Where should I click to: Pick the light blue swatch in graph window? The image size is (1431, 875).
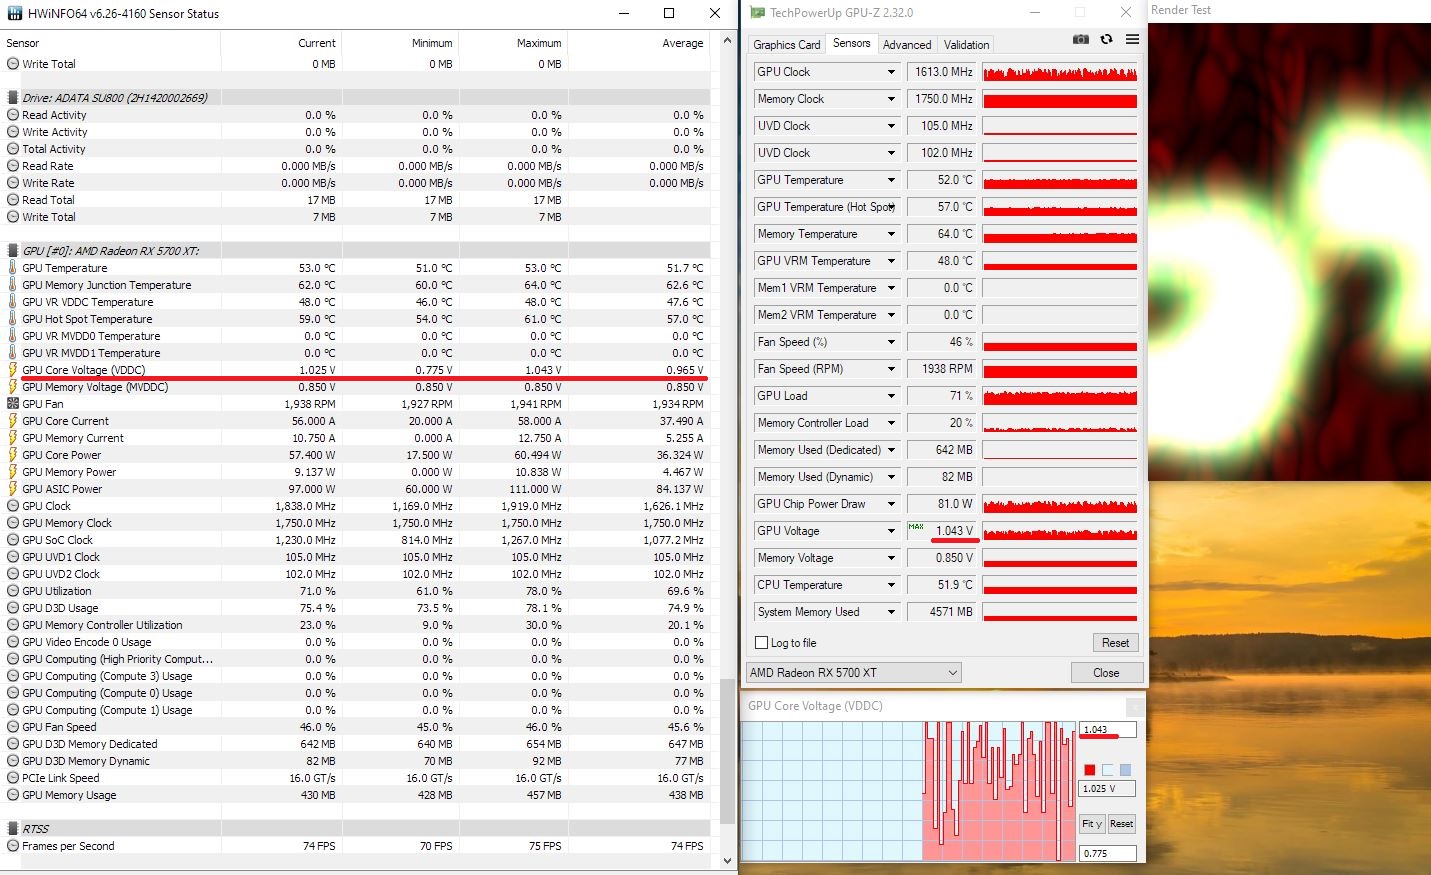1125,770
